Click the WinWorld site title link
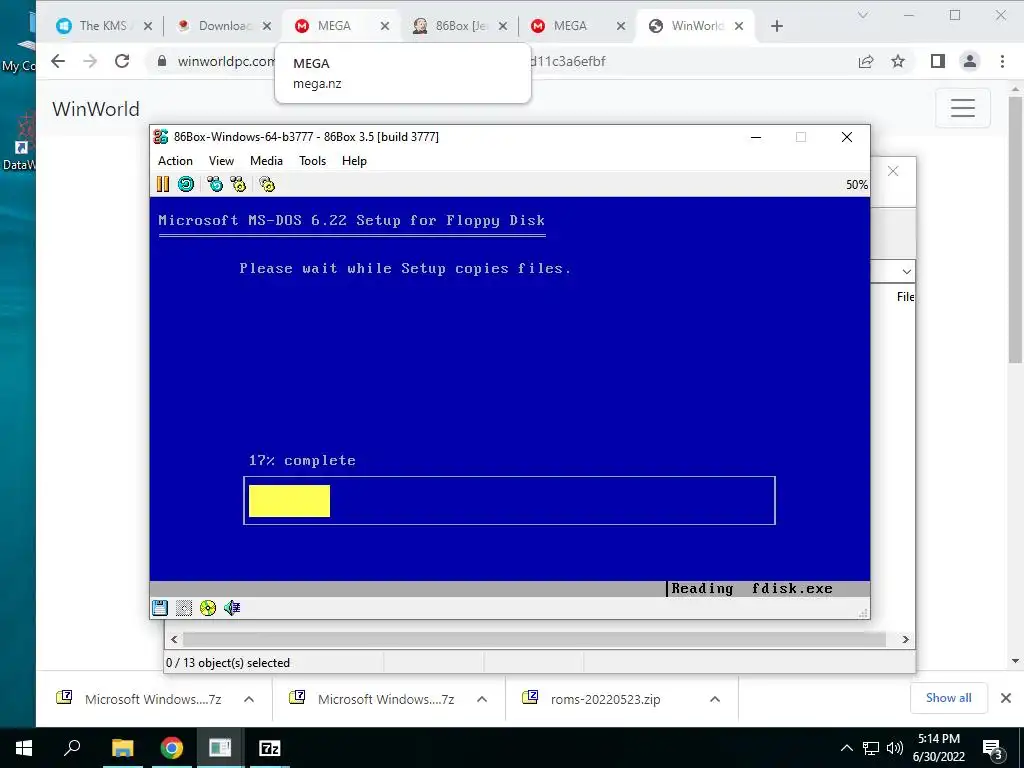 [96, 109]
